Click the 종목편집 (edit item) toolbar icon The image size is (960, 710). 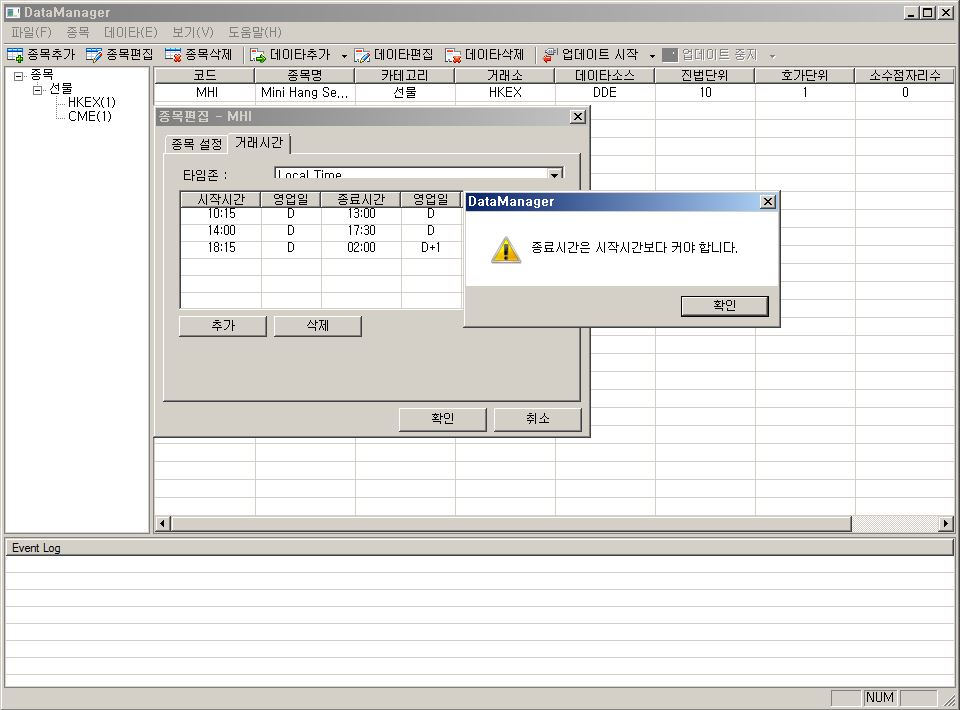[95, 55]
